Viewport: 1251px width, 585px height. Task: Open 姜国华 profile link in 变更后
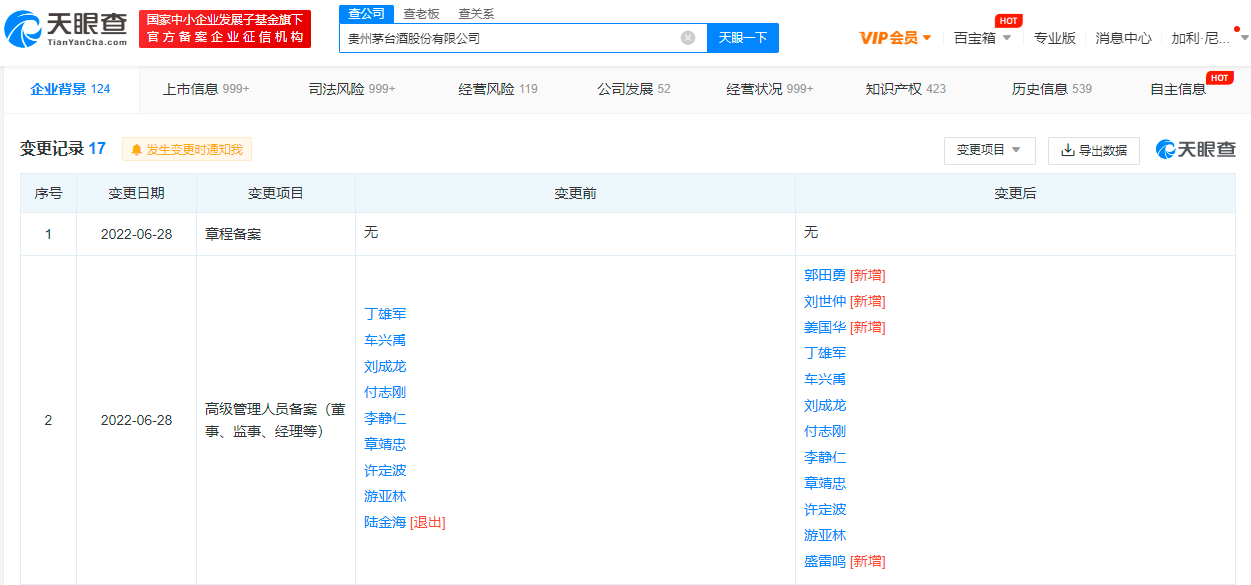(x=825, y=327)
